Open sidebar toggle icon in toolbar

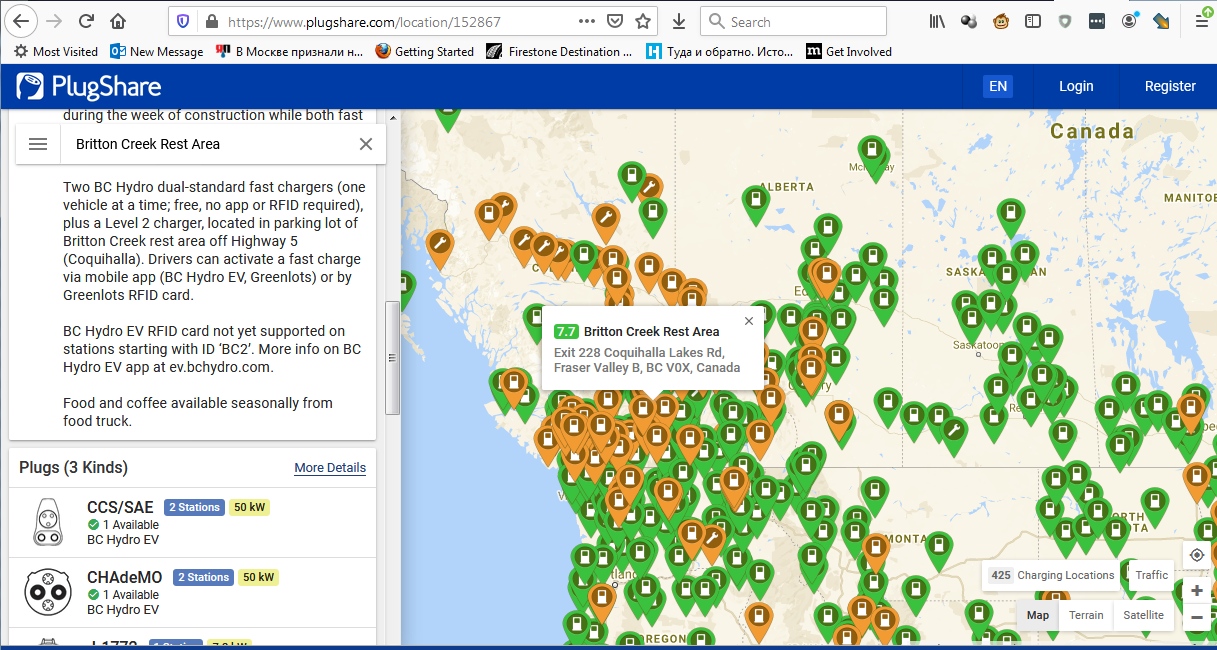[x=1033, y=21]
